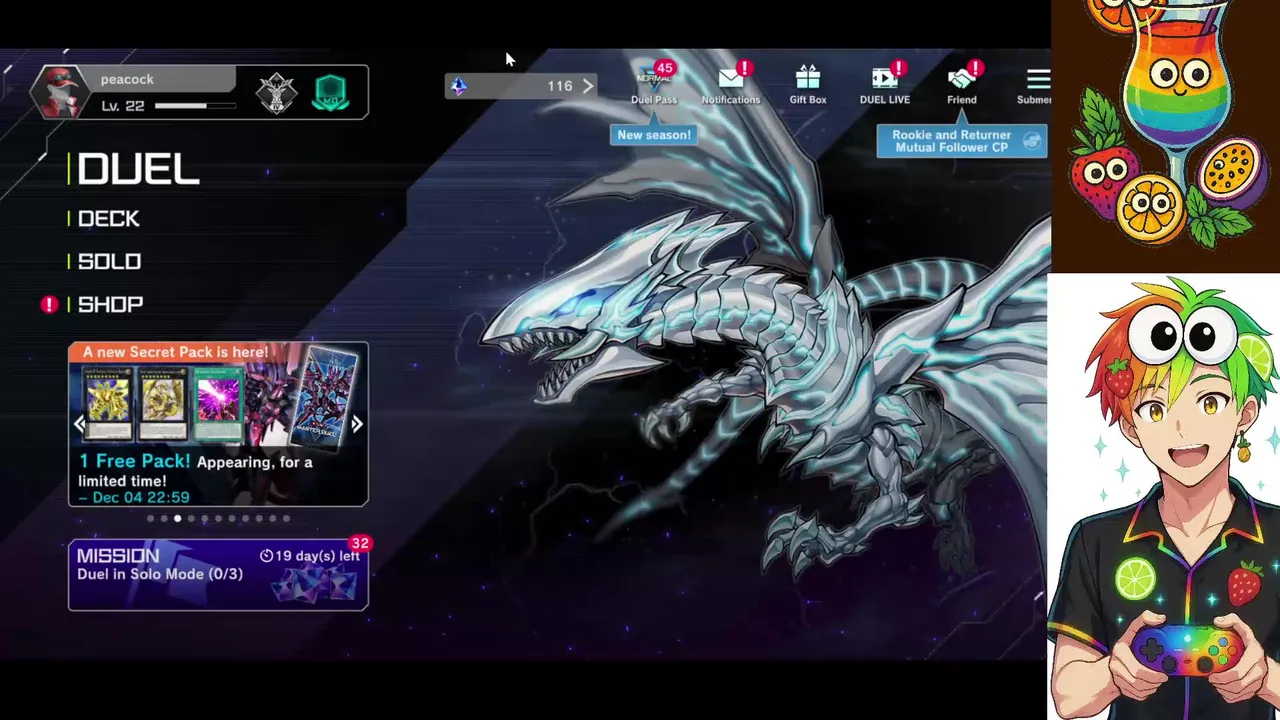Click the 116 gem count
Viewport: 1280px width, 720px height.
tap(560, 86)
